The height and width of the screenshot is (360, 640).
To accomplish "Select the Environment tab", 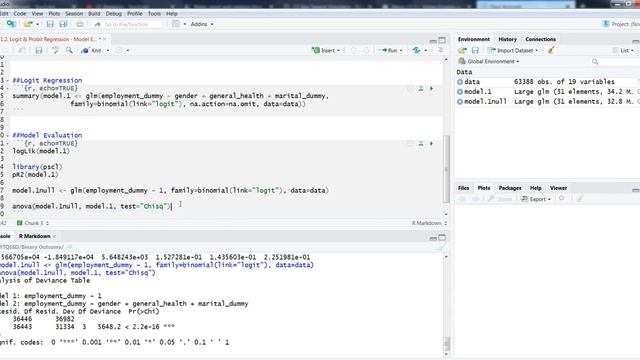I will click(x=473, y=39).
